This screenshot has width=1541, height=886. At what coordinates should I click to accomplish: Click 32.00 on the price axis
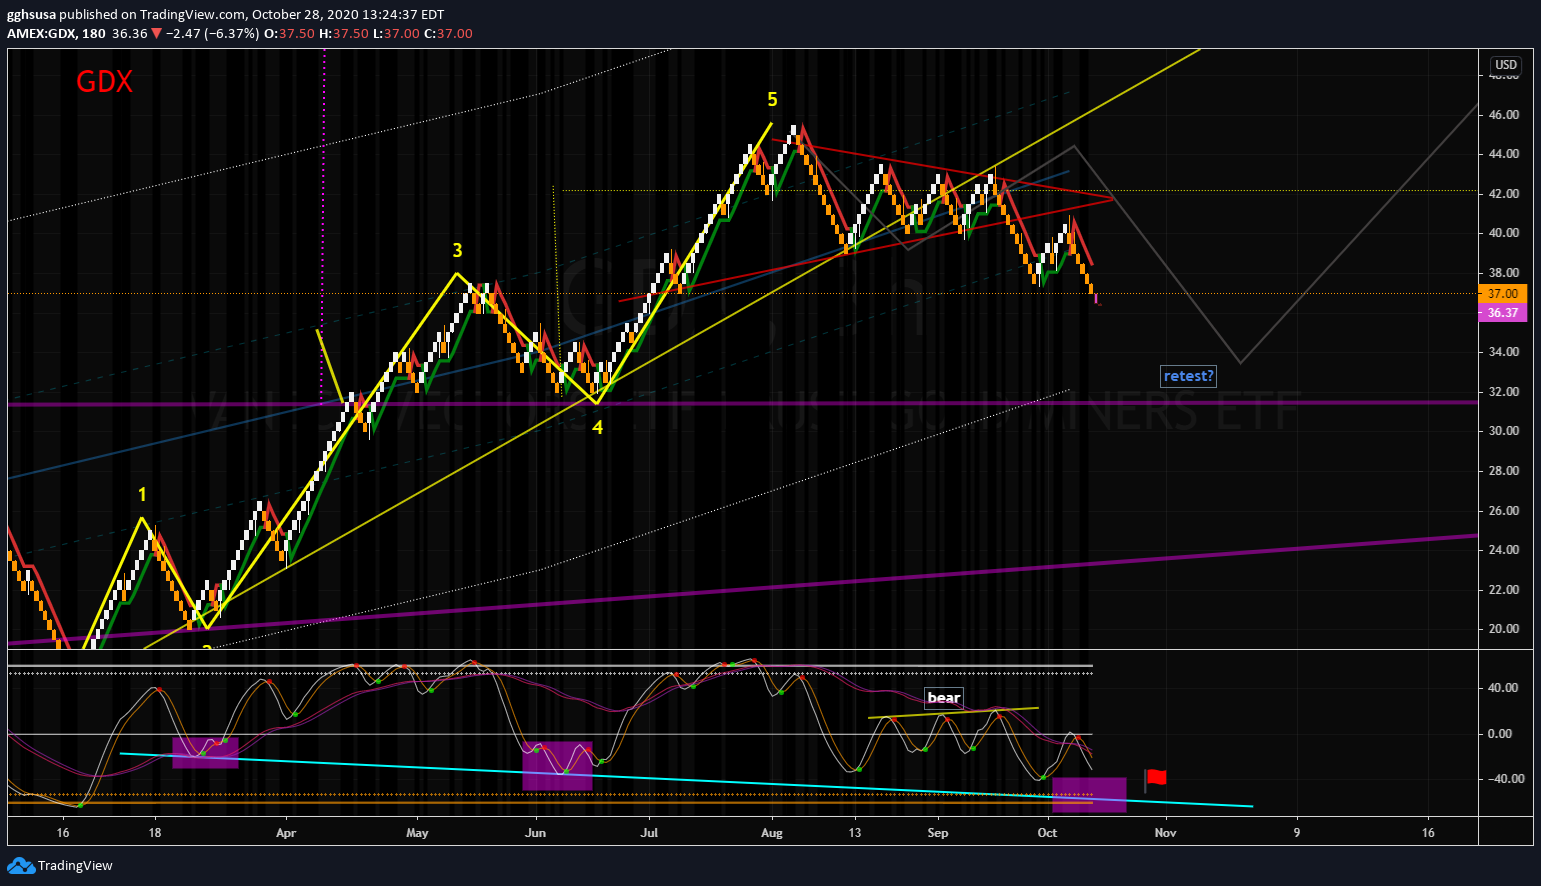pos(1503,392)
